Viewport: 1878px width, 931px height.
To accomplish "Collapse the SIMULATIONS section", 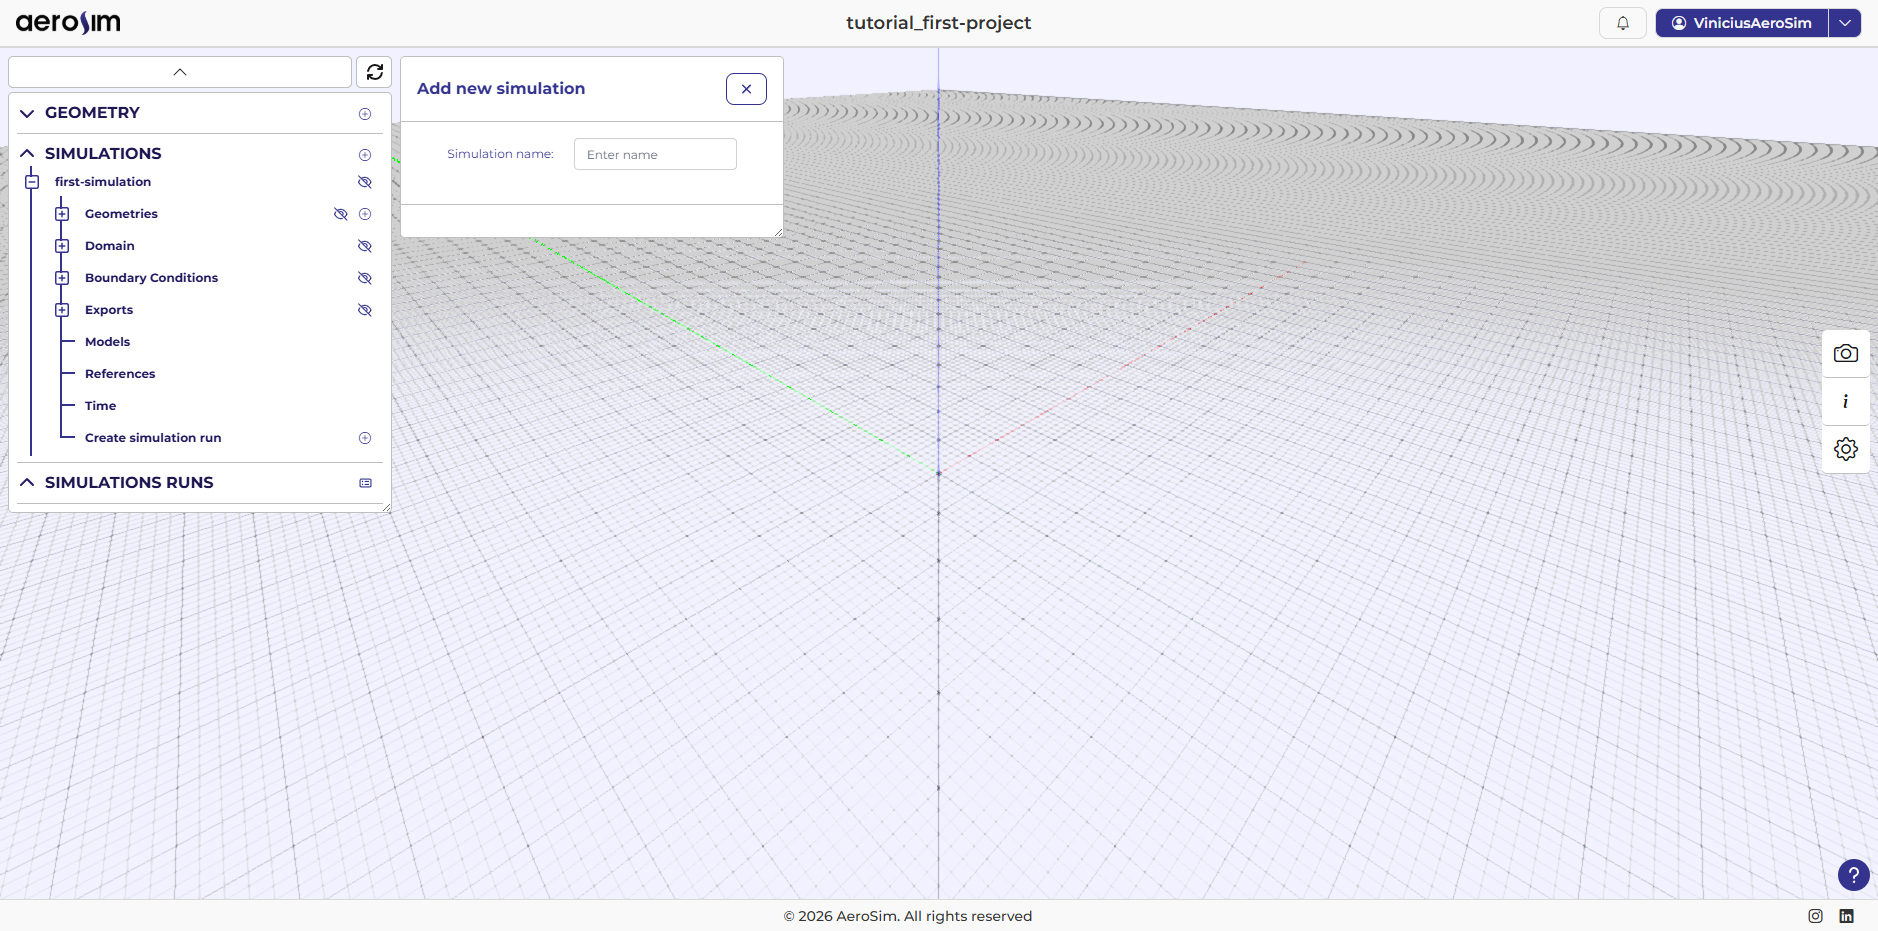I will point(26,153).
